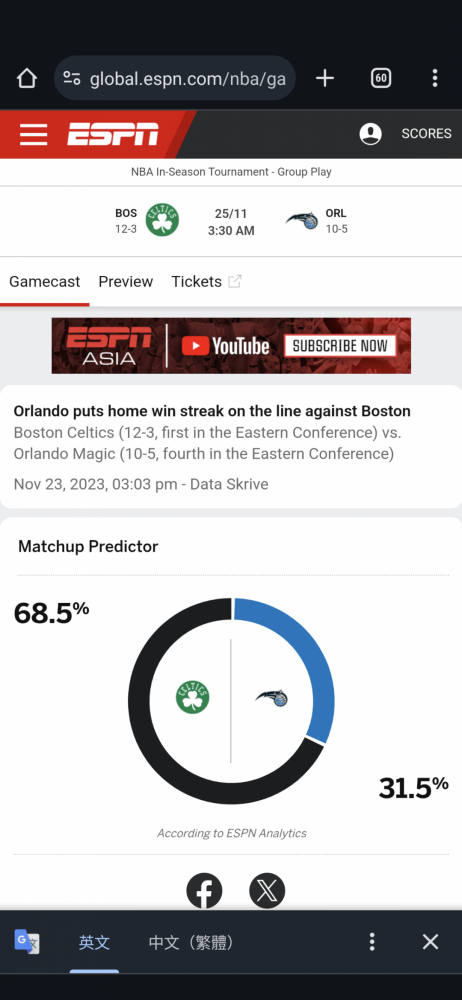Select 中文（繁體）translation language

191,943
